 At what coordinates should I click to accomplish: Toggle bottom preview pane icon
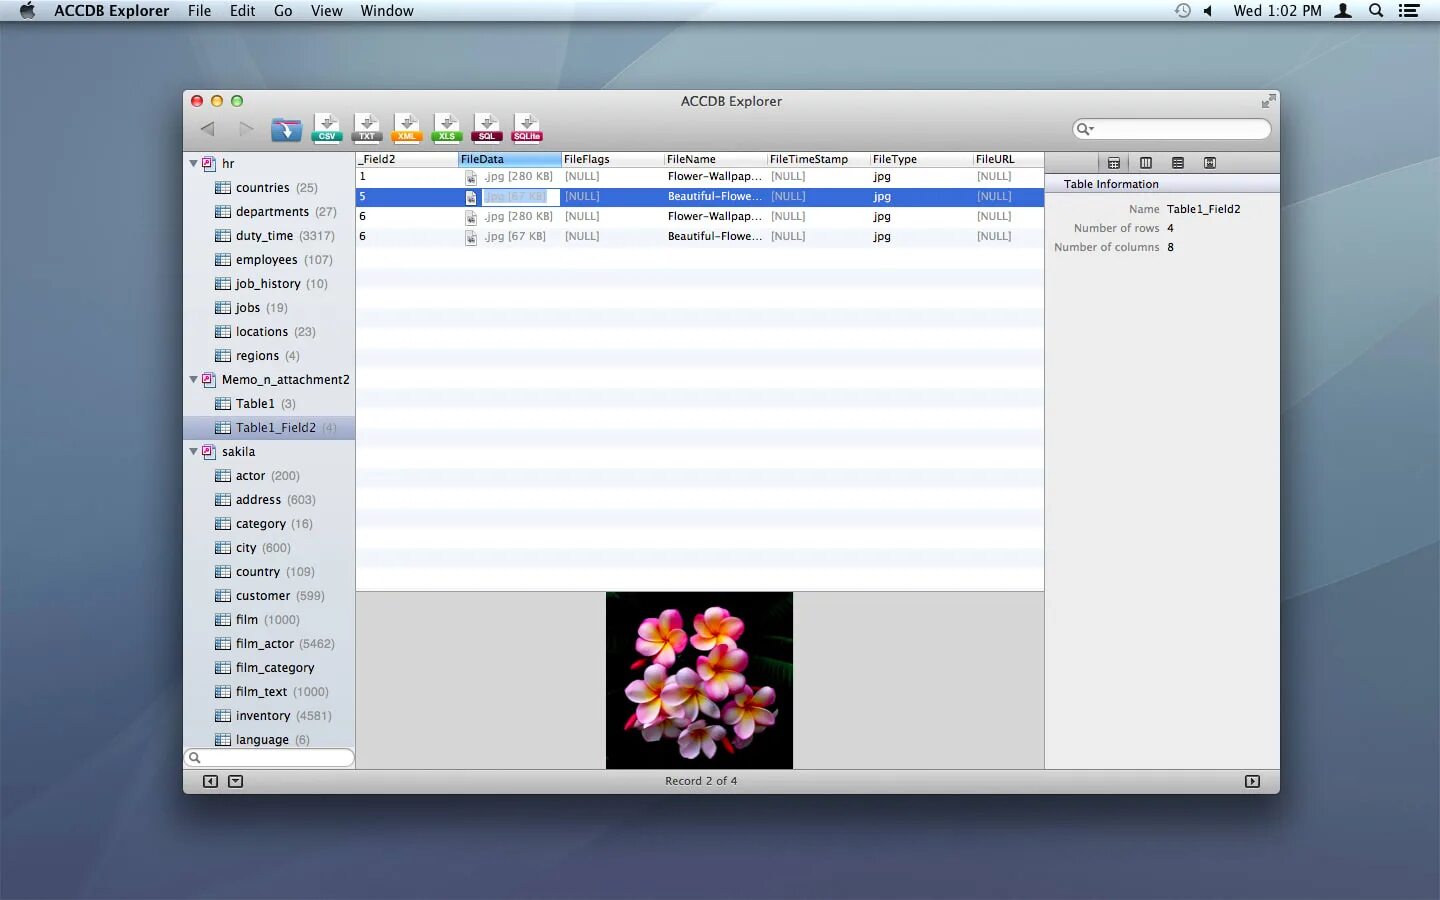[236, 781]
